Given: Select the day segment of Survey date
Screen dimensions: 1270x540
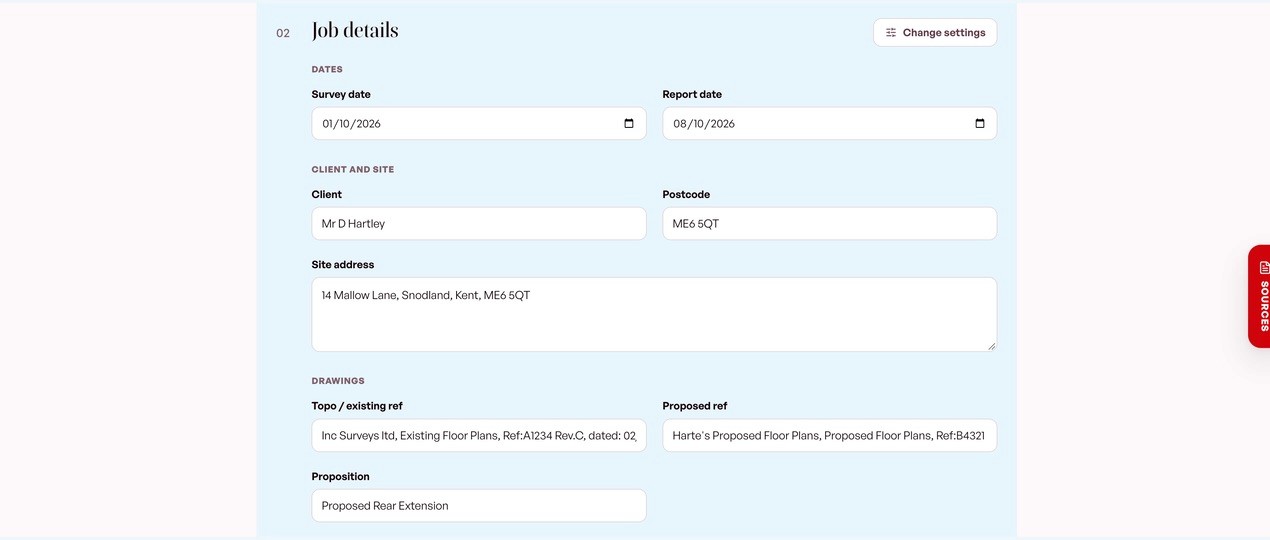Looking at the screenshot, I should click(328, 124).
